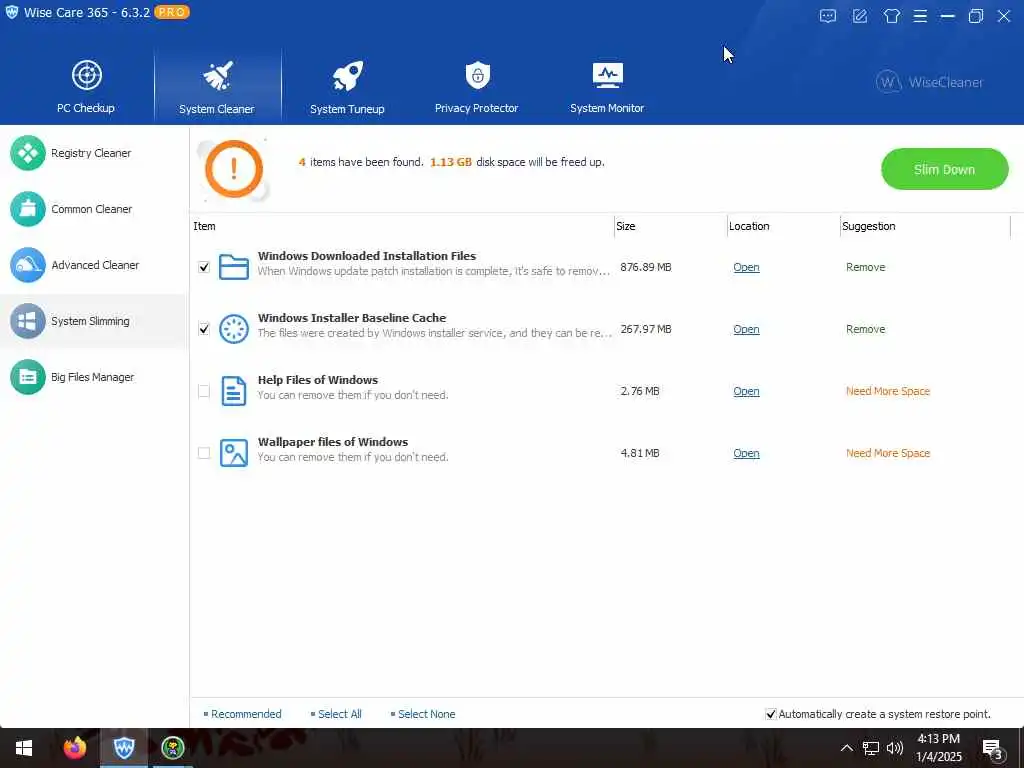
Task: Show hidden system tray icons
Action: point(846,748)
